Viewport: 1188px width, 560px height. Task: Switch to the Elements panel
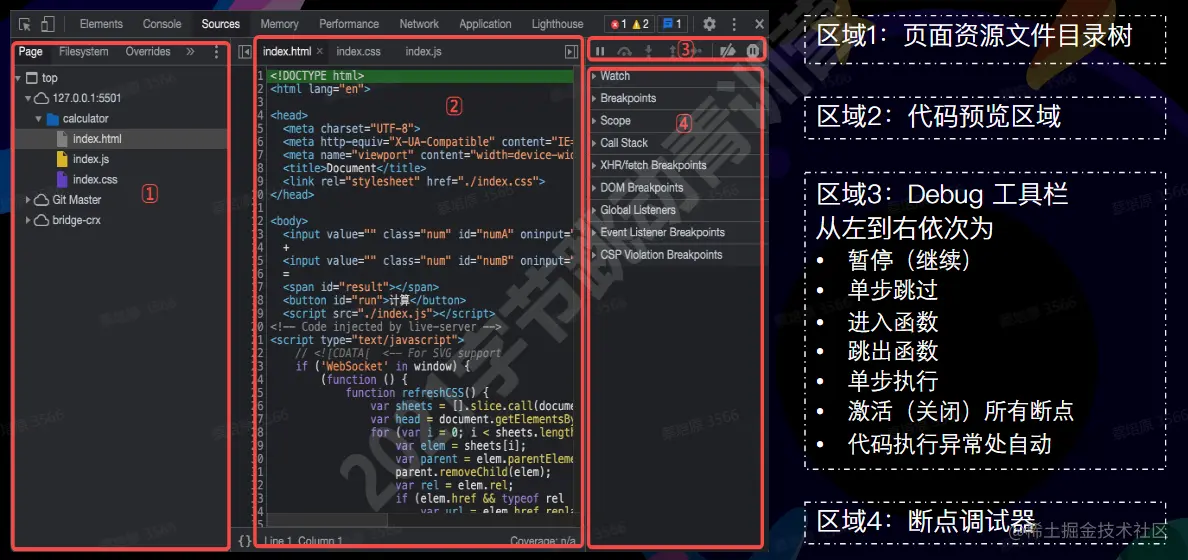pyautogui.click(x=101, y=24)
